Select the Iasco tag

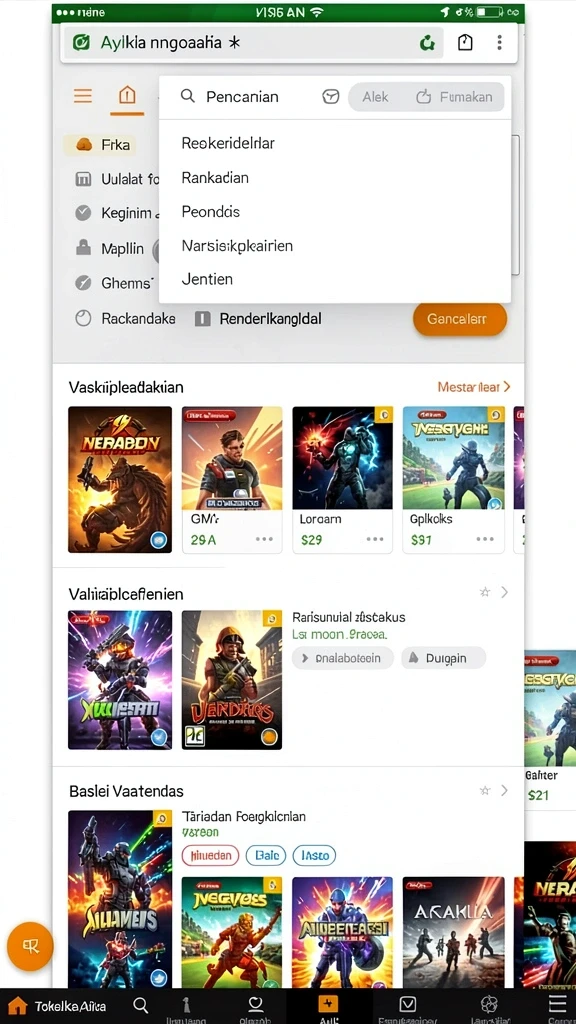pyautogui.click(x=315, y=855)
